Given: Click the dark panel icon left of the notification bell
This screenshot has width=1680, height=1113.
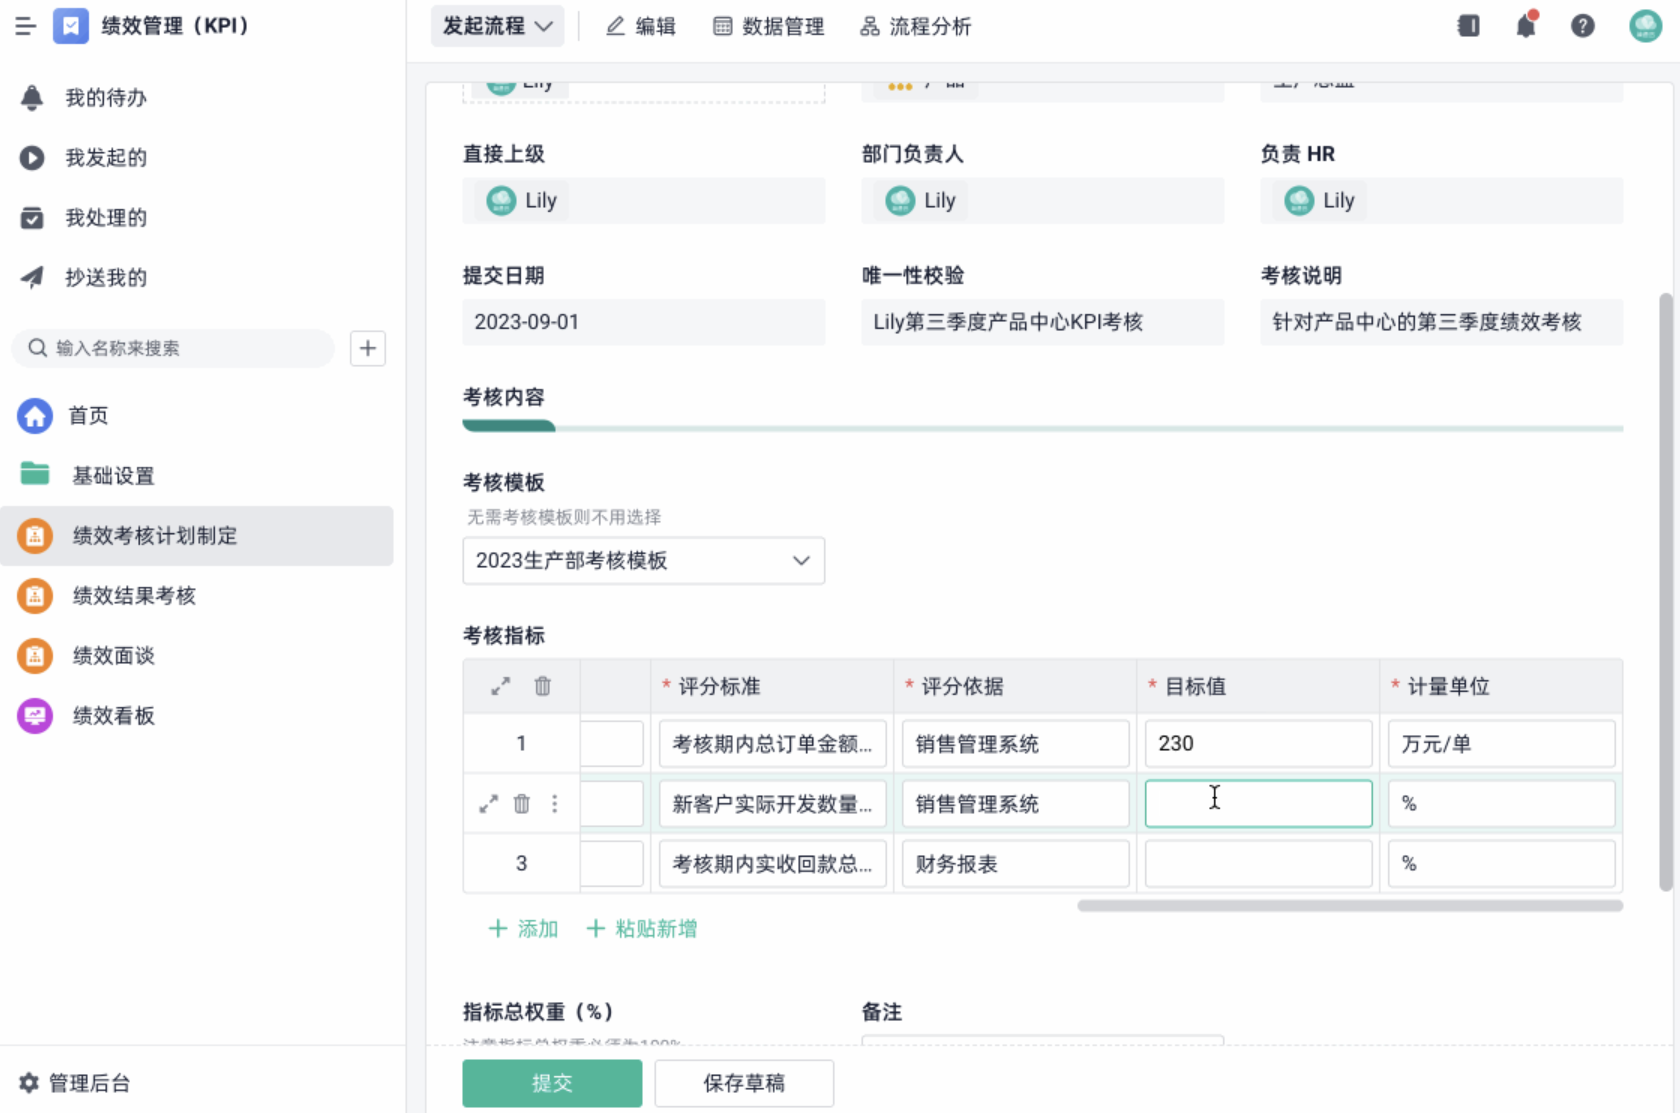Looking at the screenshot, I should click(1469, 26).
